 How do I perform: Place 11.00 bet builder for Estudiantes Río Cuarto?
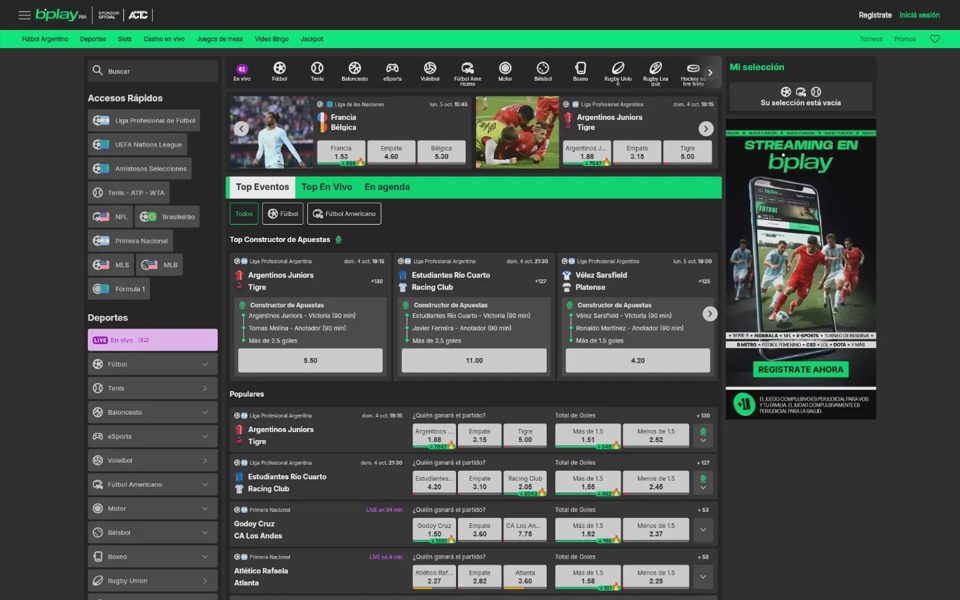tap(474, 361)
